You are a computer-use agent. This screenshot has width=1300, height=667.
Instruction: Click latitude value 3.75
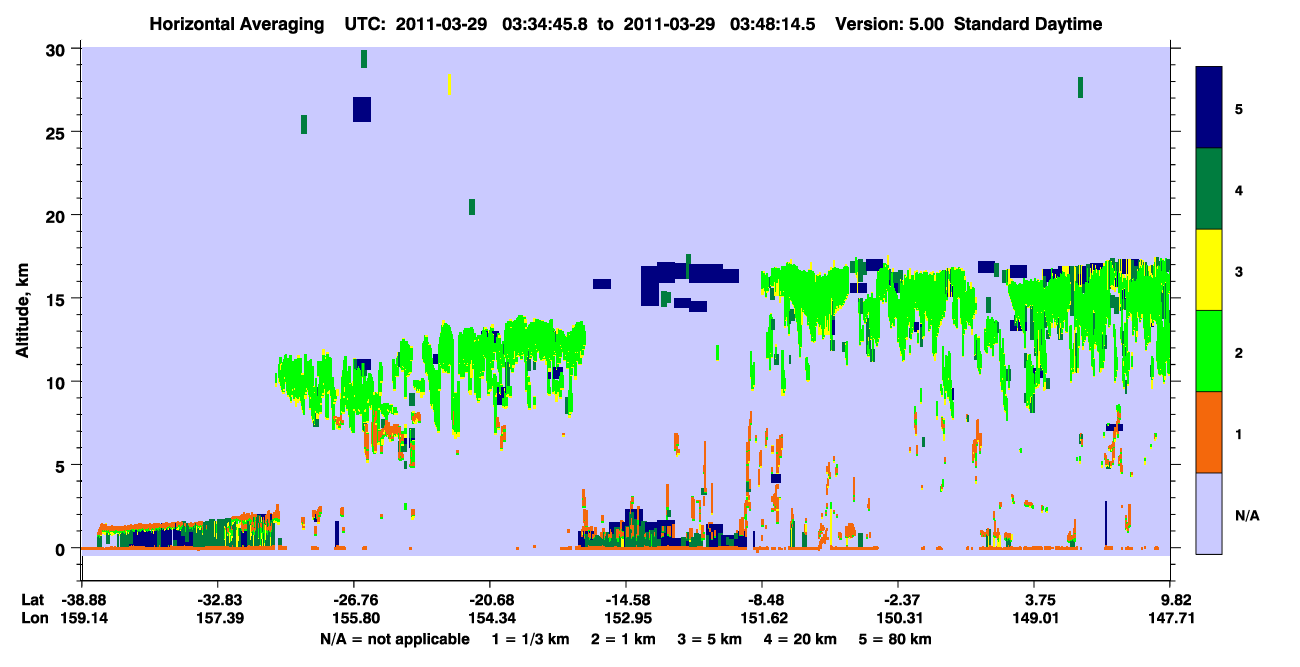click(1040, 600)
